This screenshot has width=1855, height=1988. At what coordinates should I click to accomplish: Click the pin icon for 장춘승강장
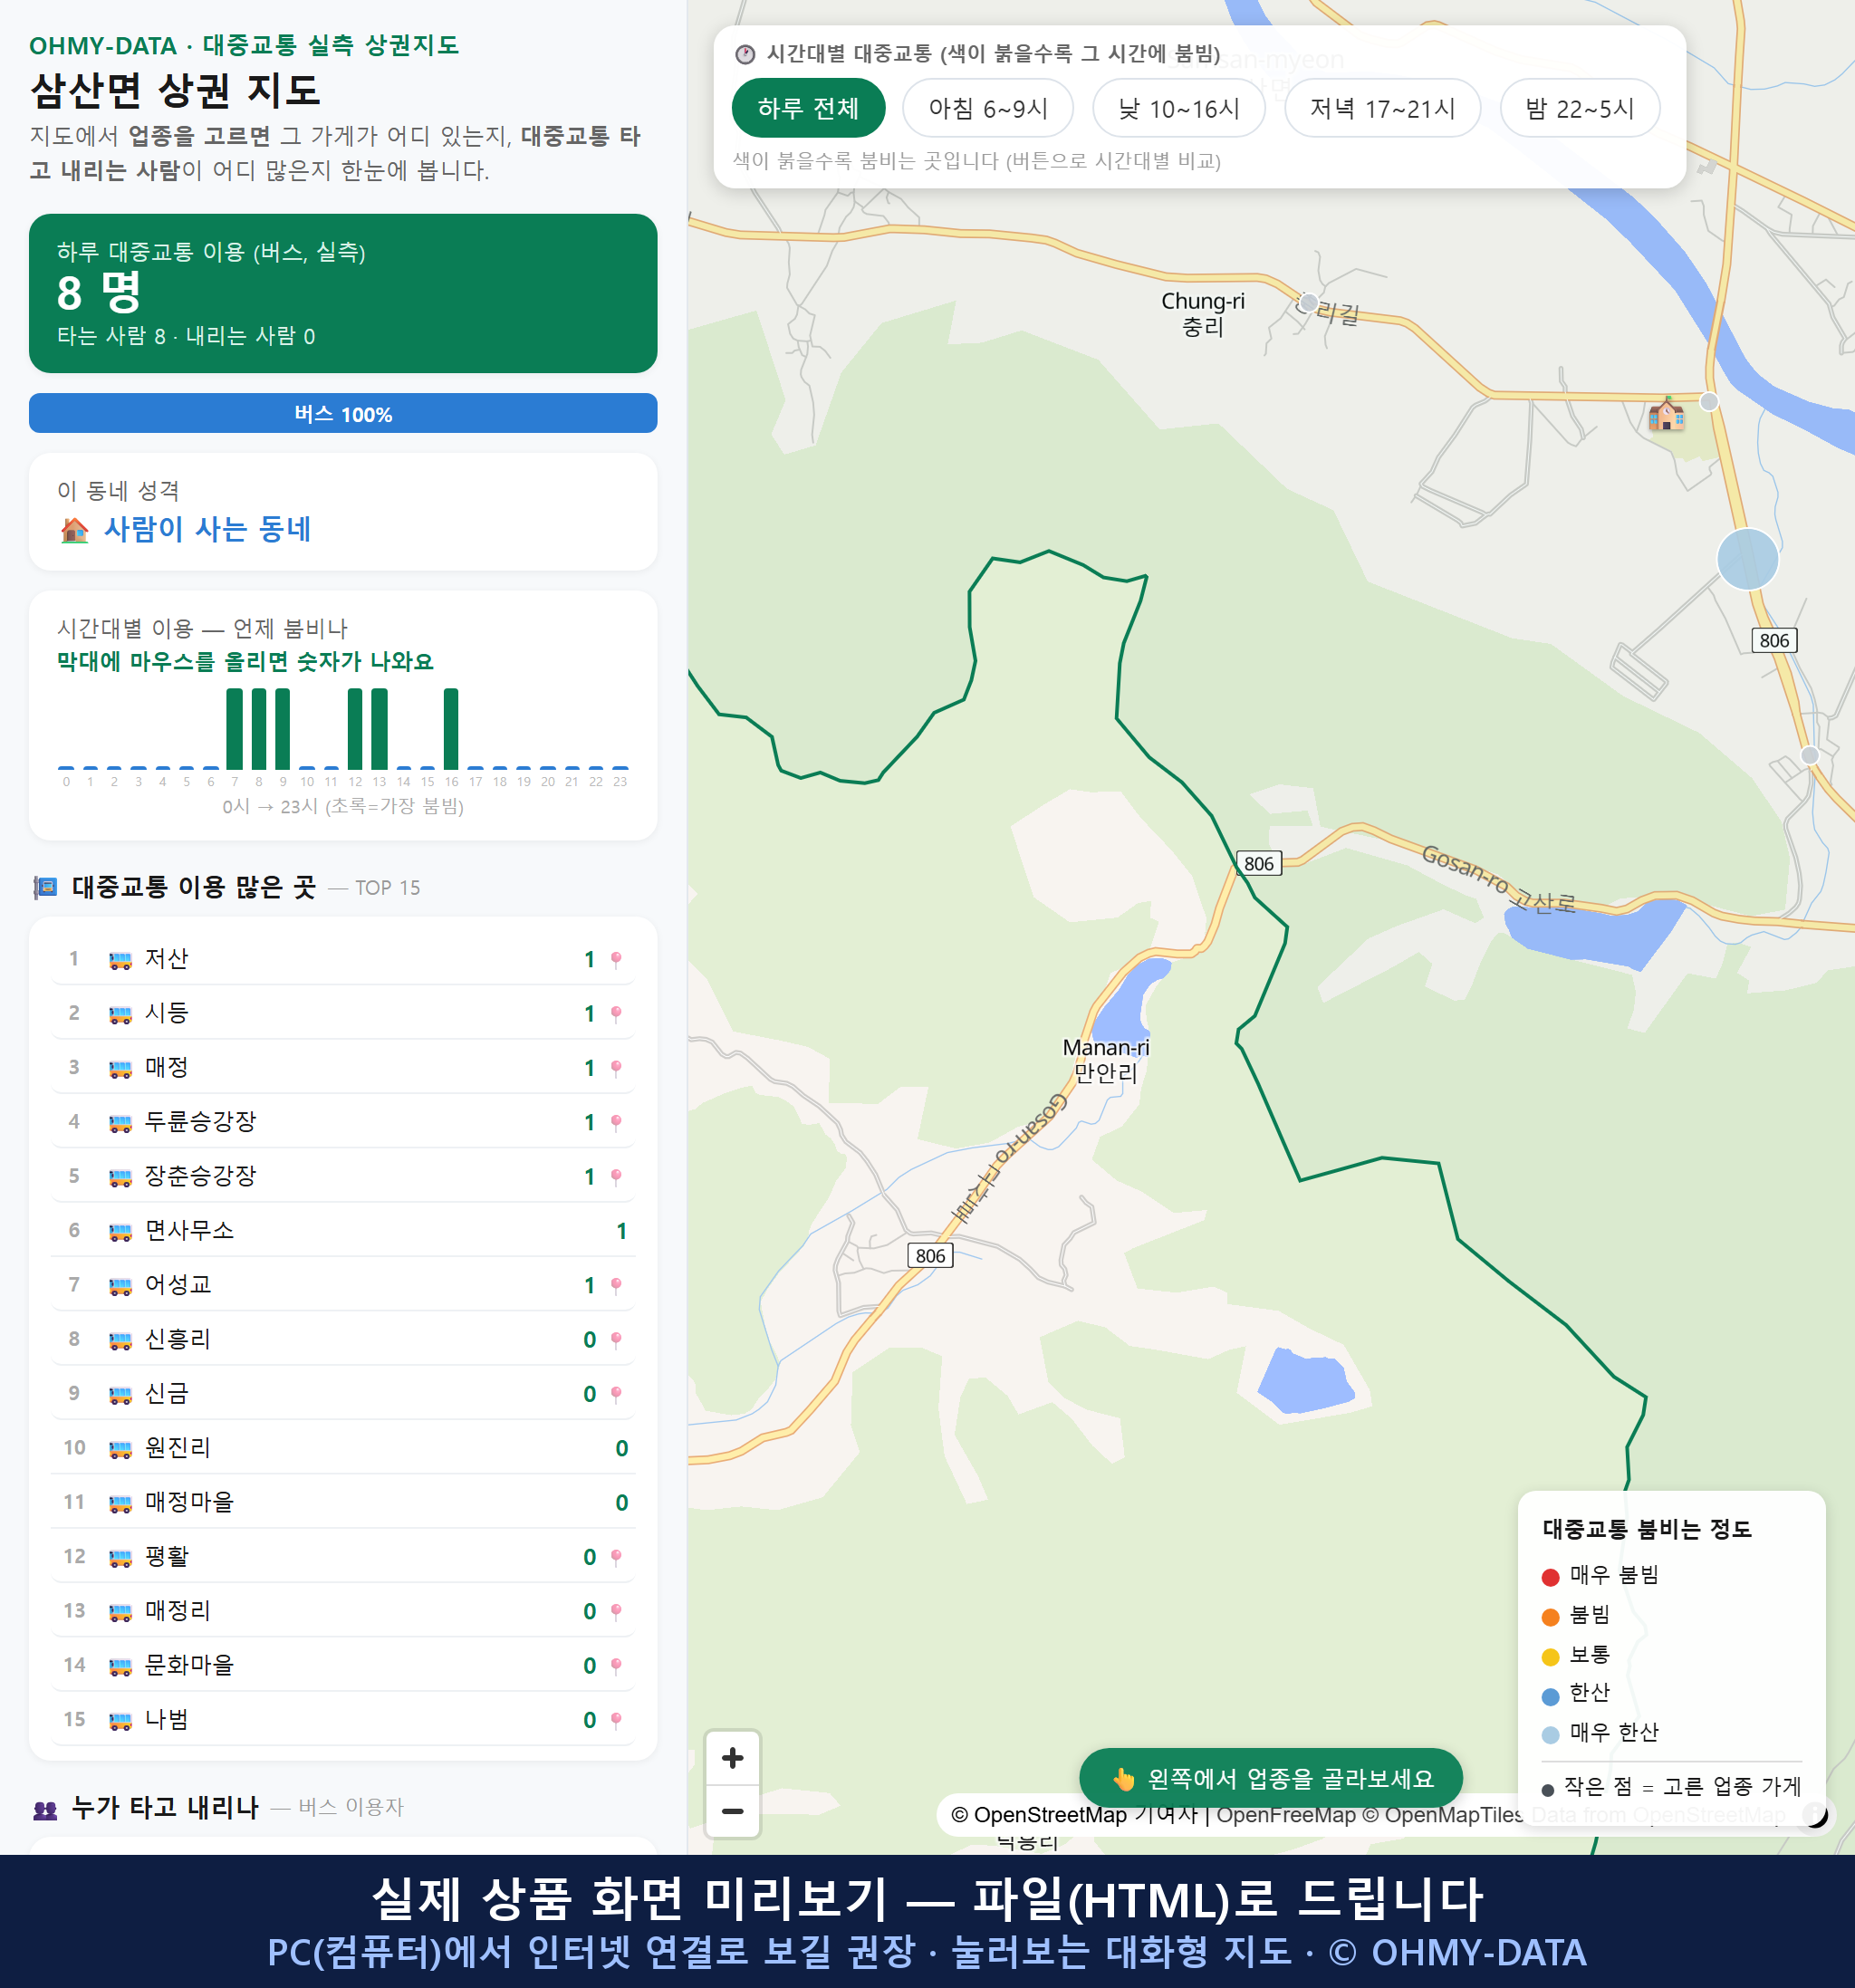[616, 1177]
